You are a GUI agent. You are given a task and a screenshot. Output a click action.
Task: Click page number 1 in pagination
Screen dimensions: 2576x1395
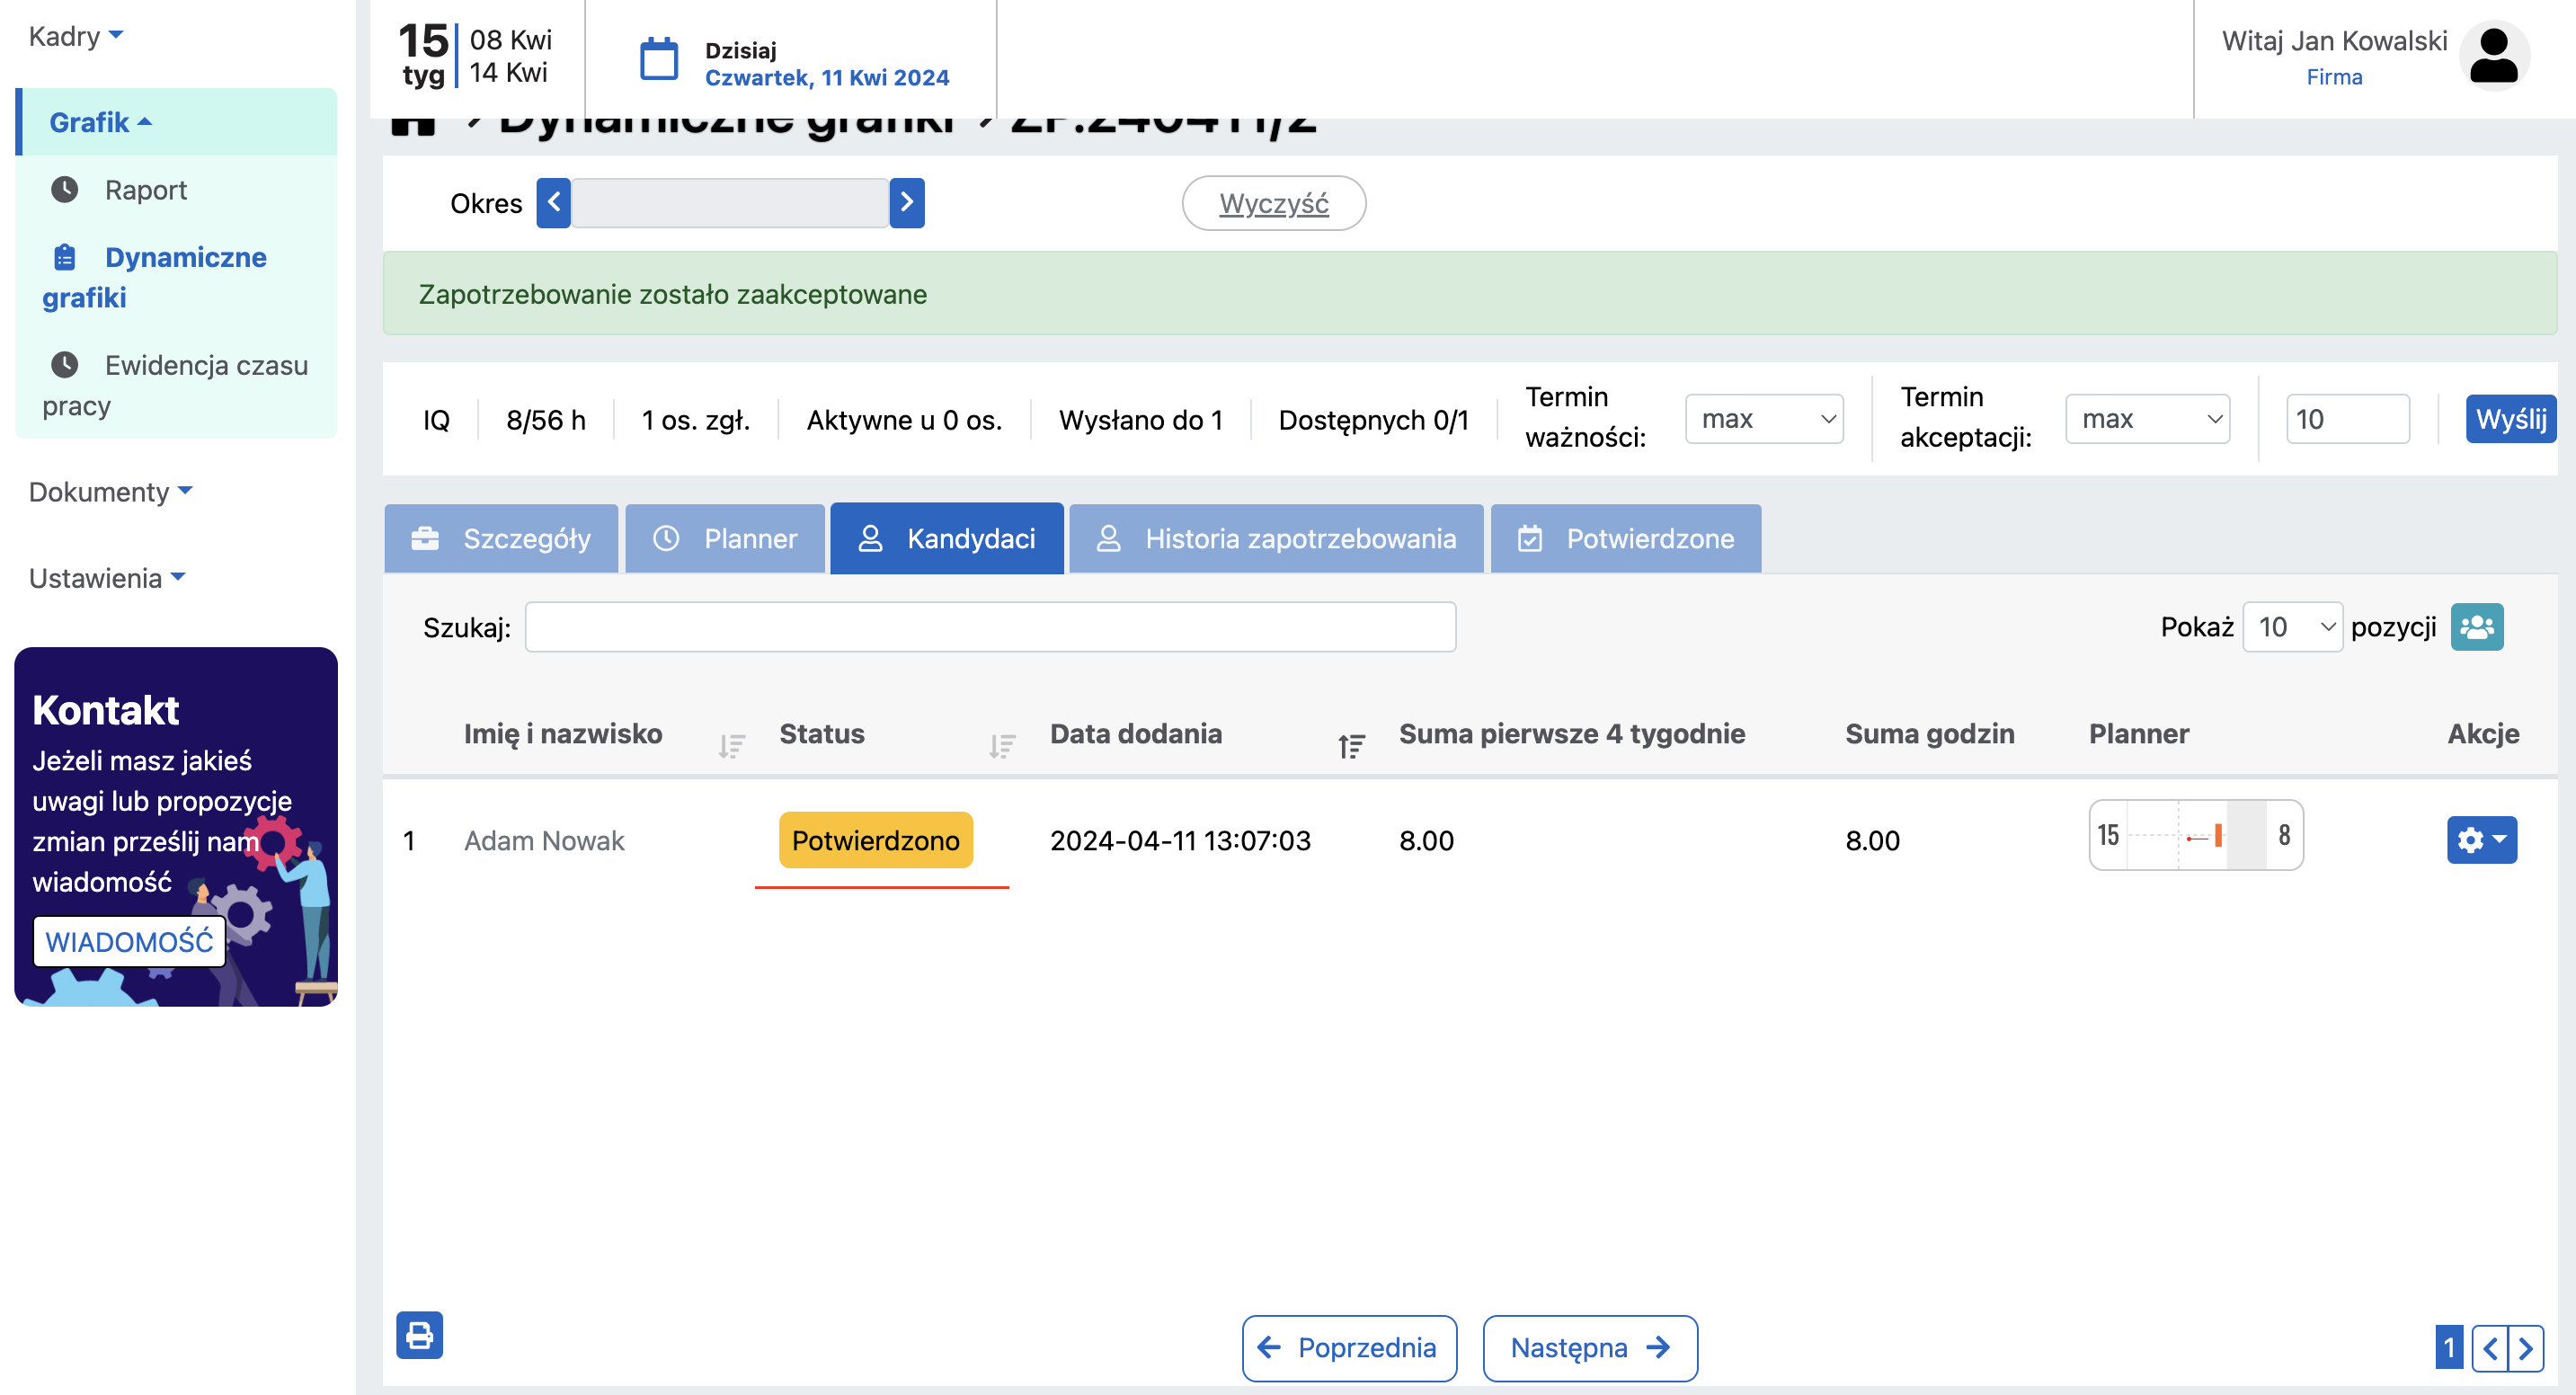[2448, 1349]
